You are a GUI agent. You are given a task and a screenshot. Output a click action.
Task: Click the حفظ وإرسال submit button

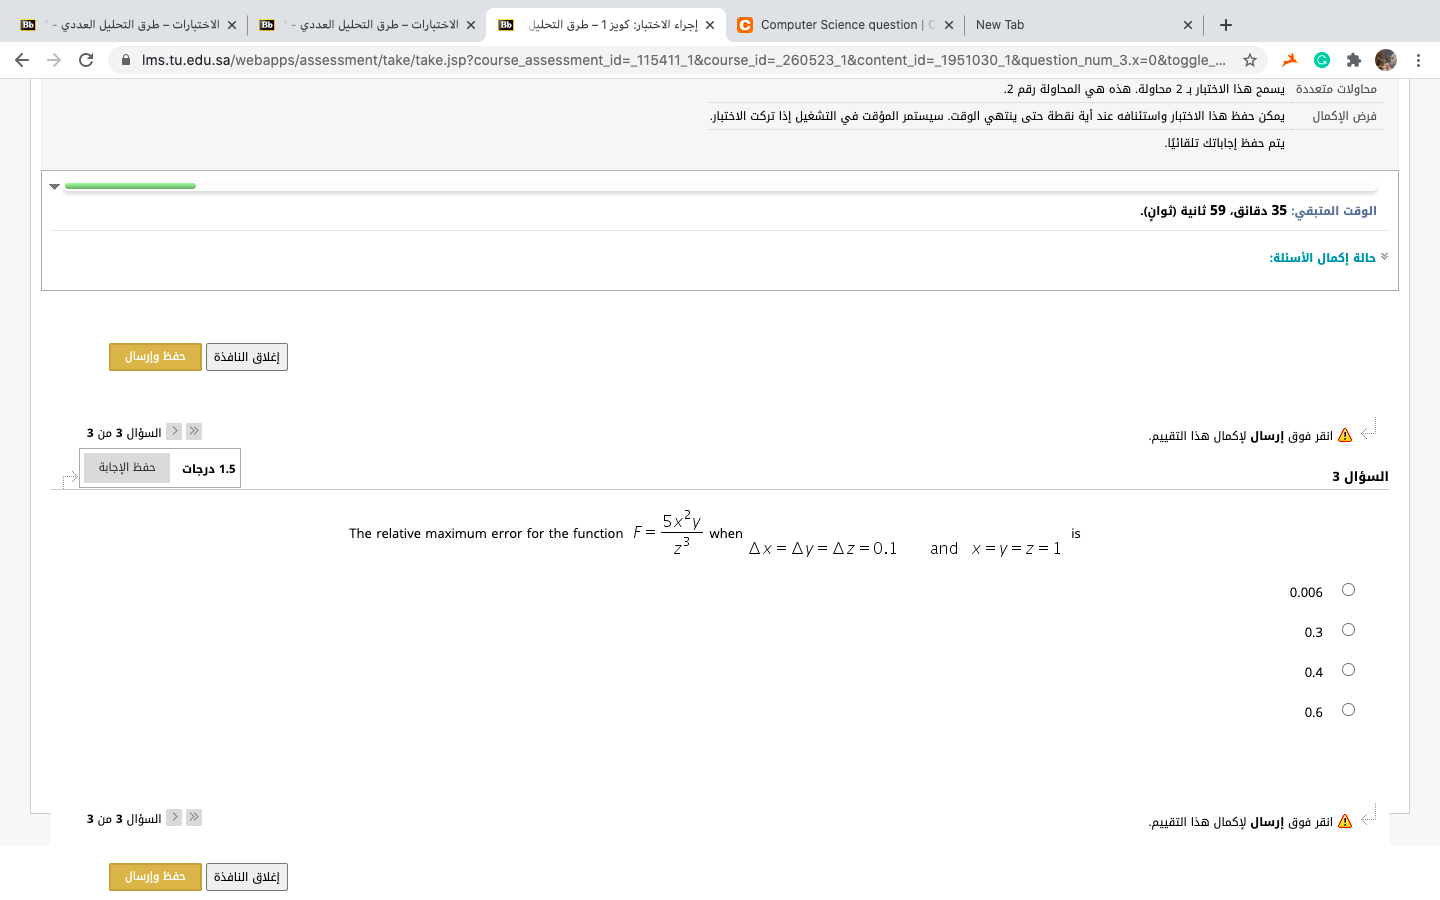click(155, 356)
